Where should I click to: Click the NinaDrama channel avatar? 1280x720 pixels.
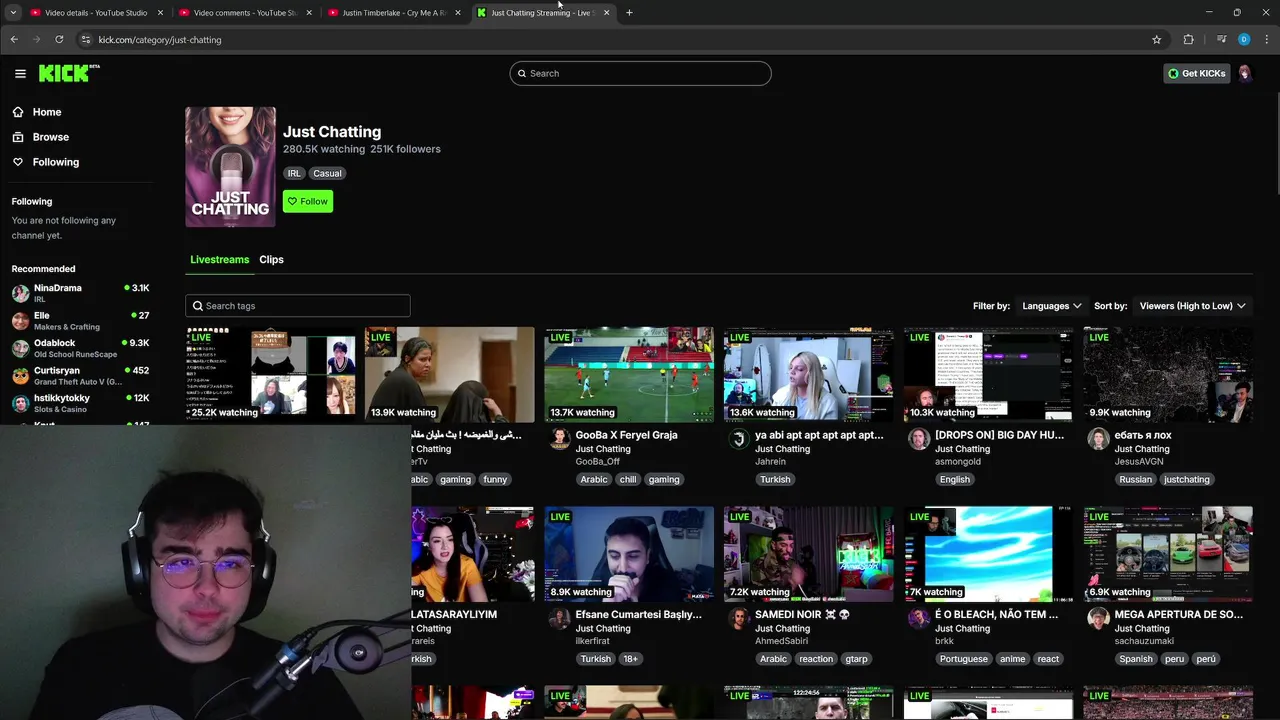(20, 293)
